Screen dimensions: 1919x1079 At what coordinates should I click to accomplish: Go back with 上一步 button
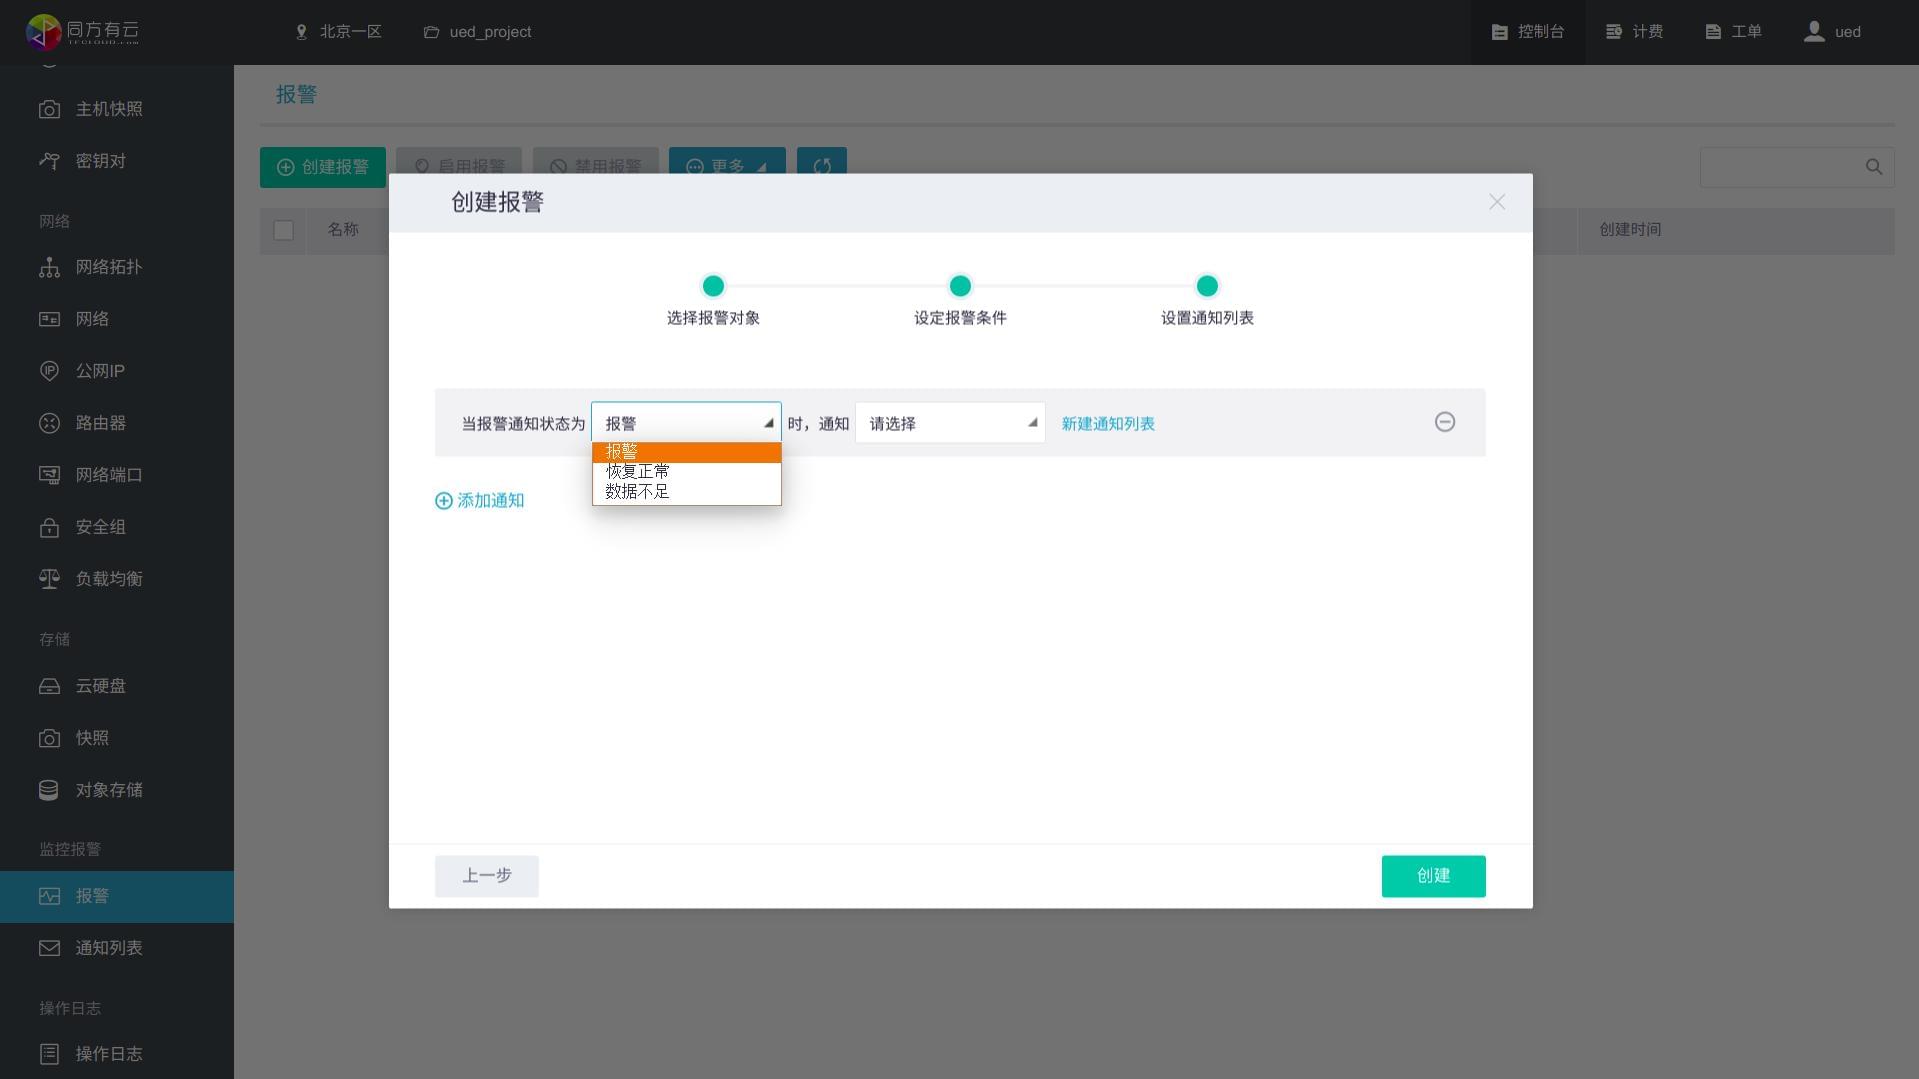pyautogui.click(x=486, y=876)
